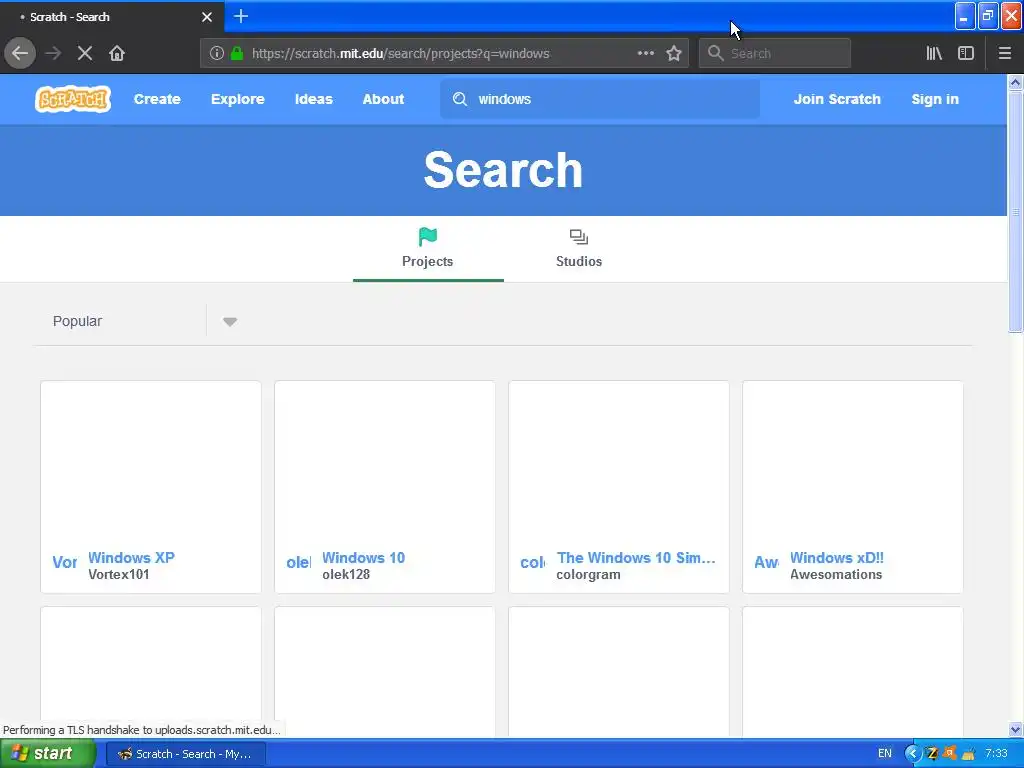Click the scrollbar down arrow
The width and height of the screenshot is (1024, 768).
(1015, 729)
